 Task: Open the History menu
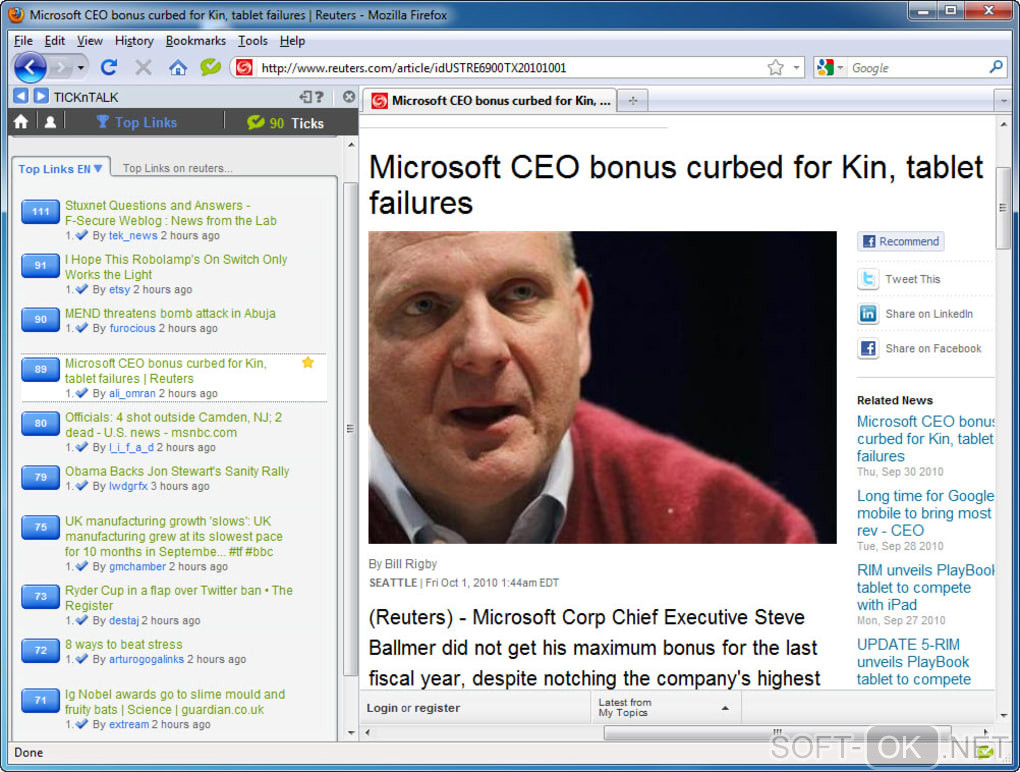tap(134, 40)
